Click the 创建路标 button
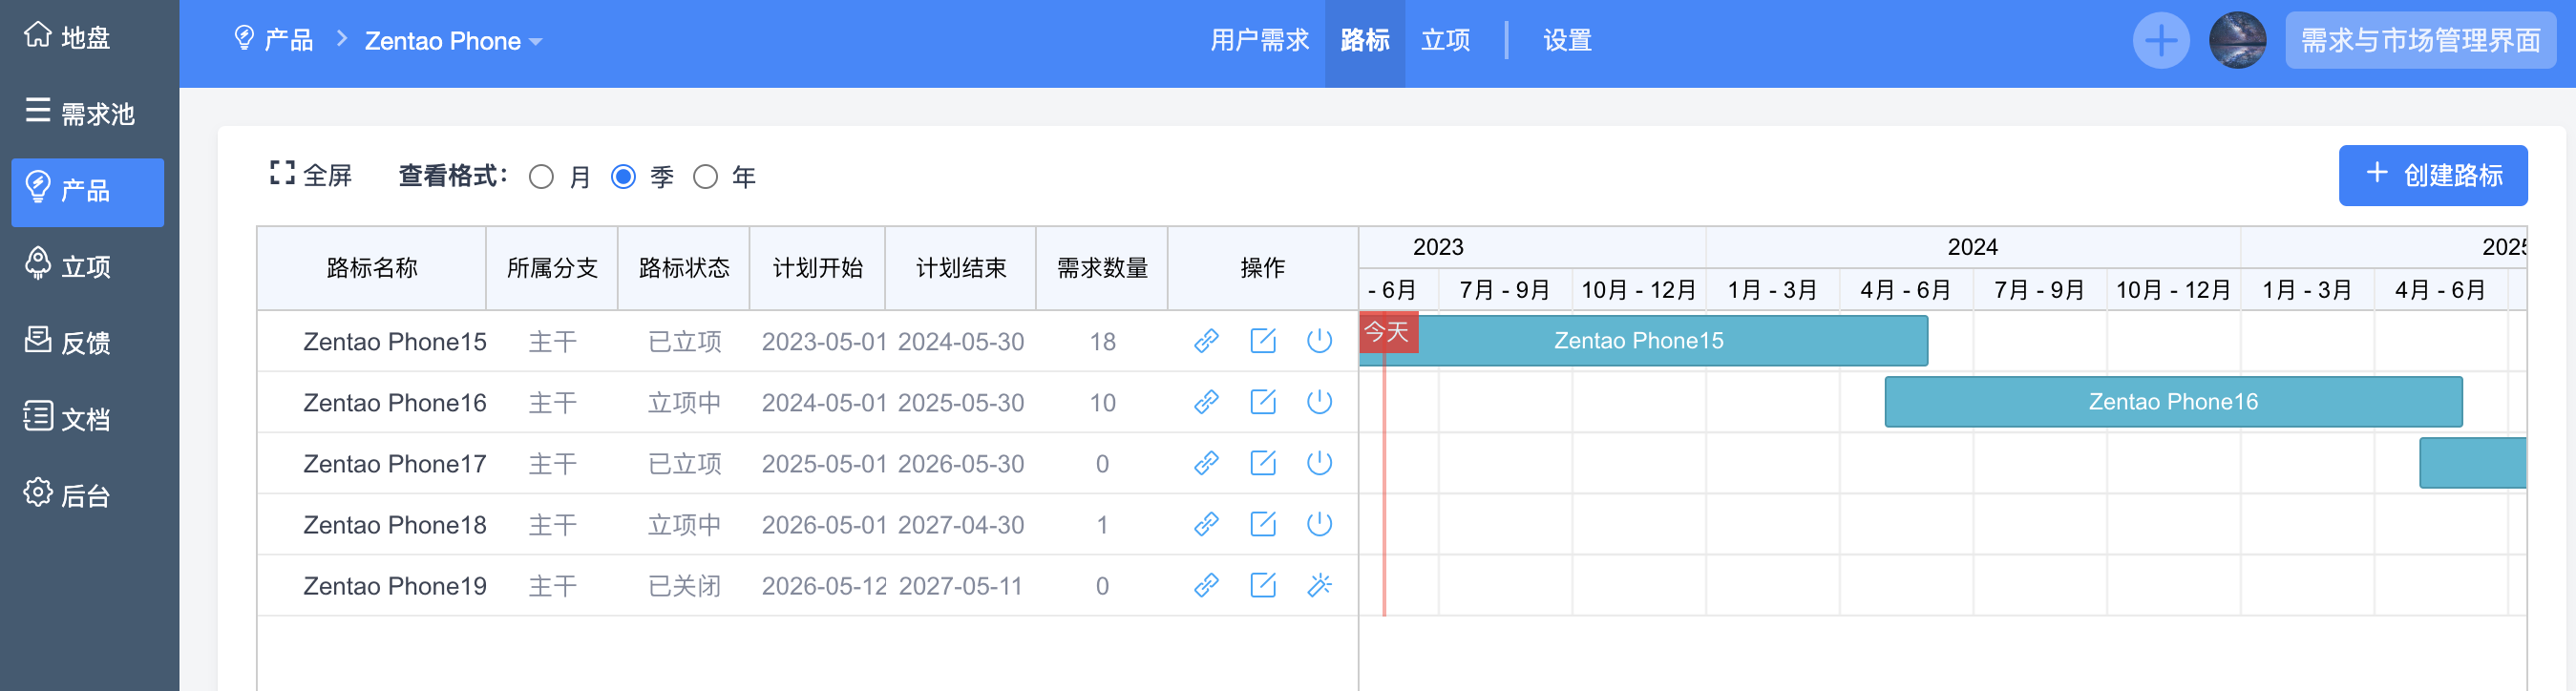2576x691 pixels. (2432, 175)
